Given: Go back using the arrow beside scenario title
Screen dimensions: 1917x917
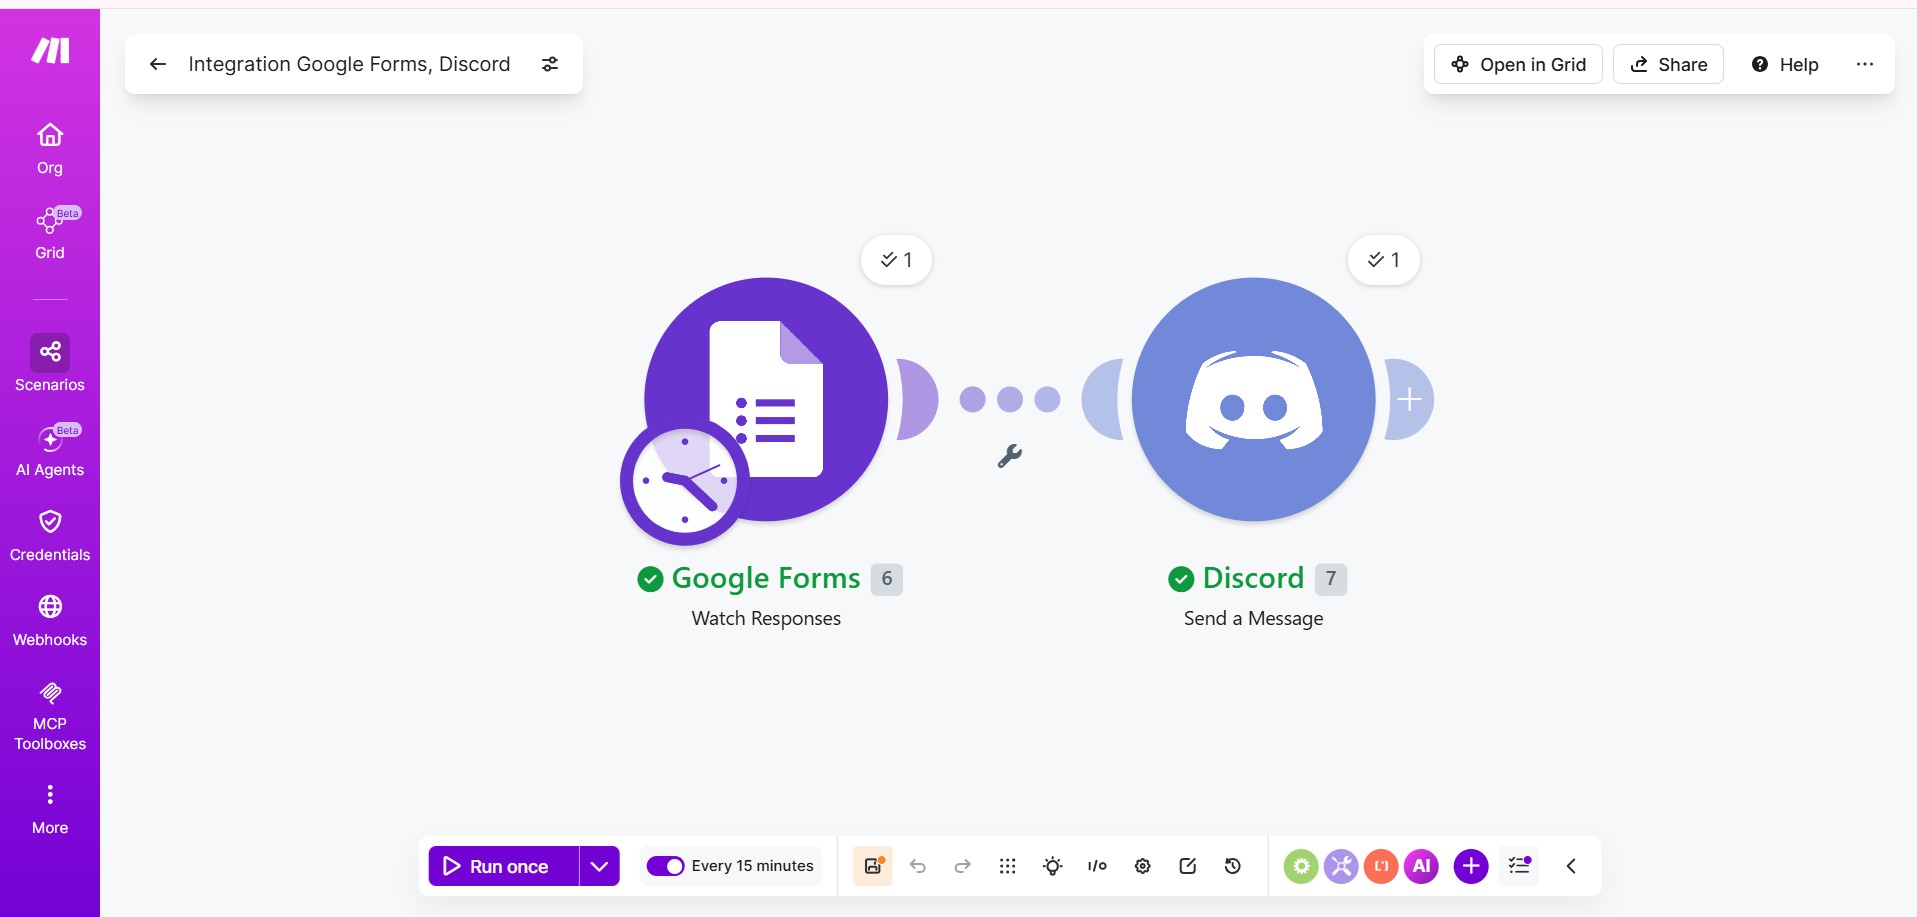Looking at the screenshot, I should [157, 64].
